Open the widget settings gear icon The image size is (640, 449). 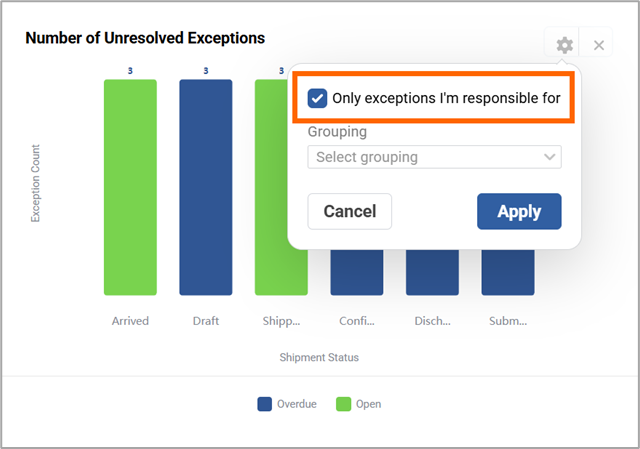point(564,45)
